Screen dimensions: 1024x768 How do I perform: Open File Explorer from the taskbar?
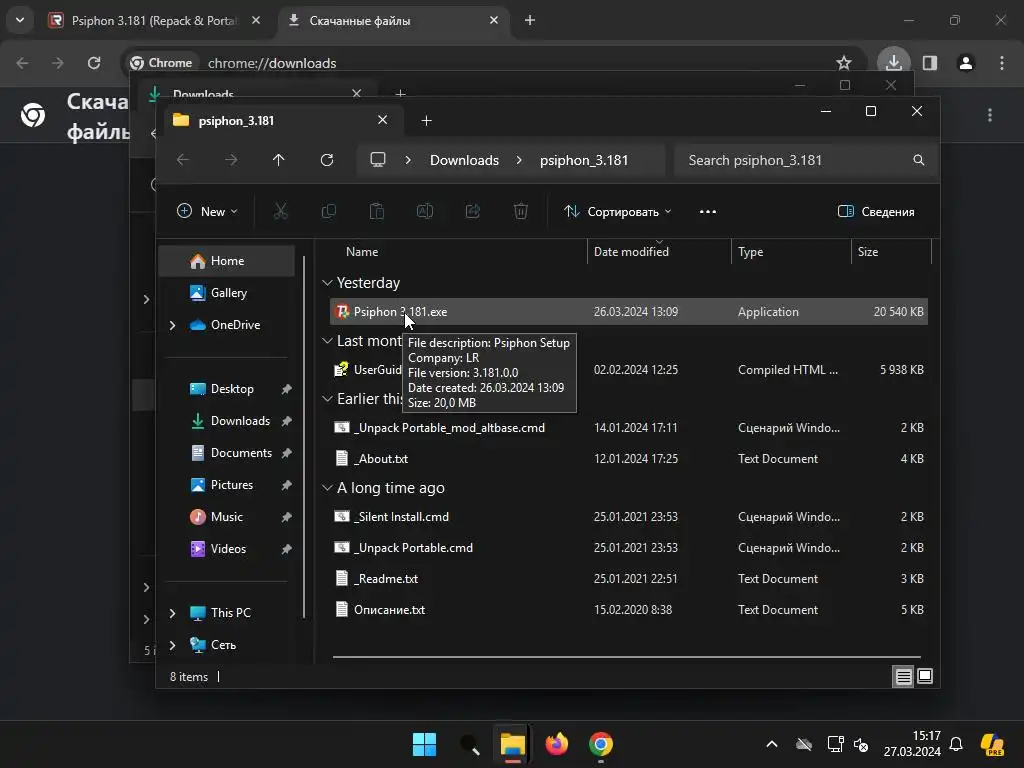[513, 744]
